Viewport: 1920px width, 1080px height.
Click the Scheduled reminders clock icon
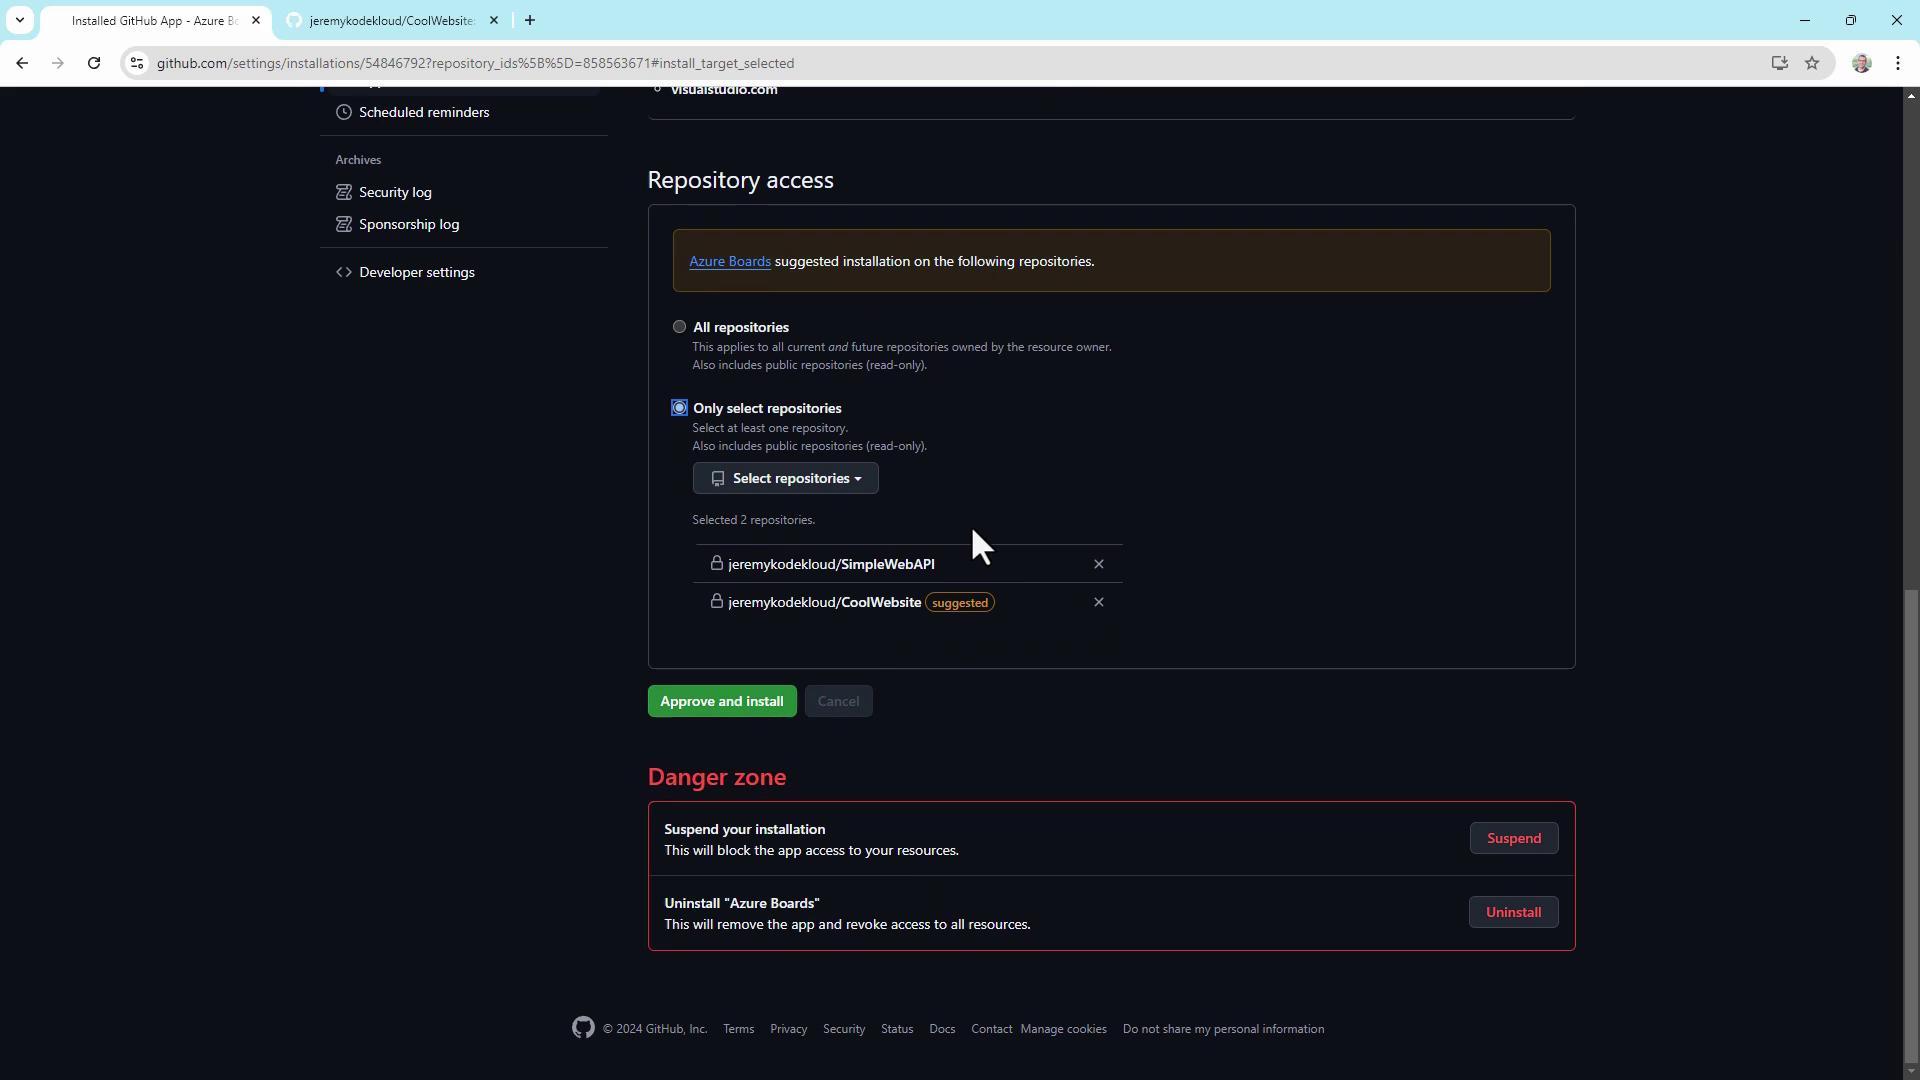tap(344, 112)
